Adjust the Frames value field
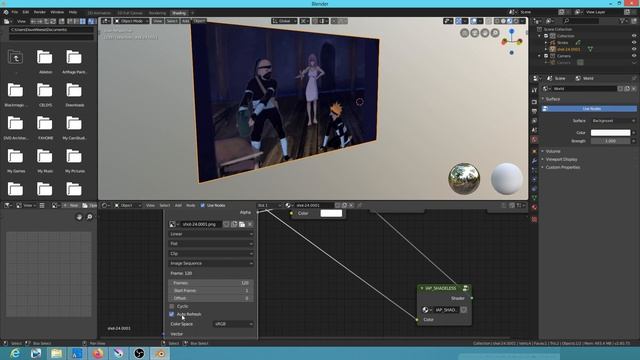 211,283
